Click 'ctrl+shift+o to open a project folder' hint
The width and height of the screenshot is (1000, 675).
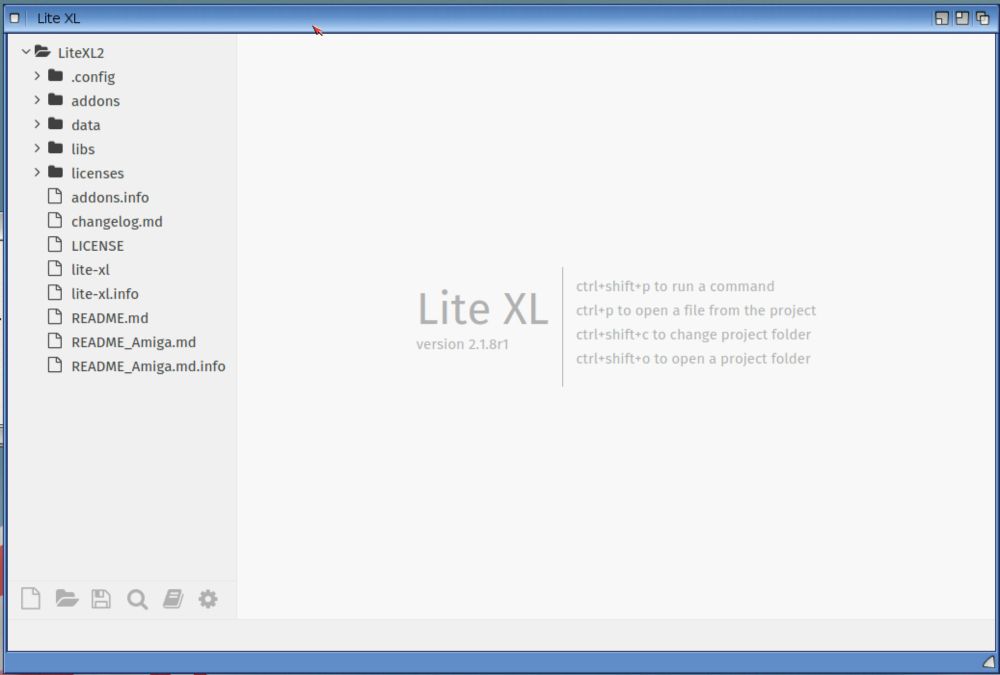tap(693, 359)
